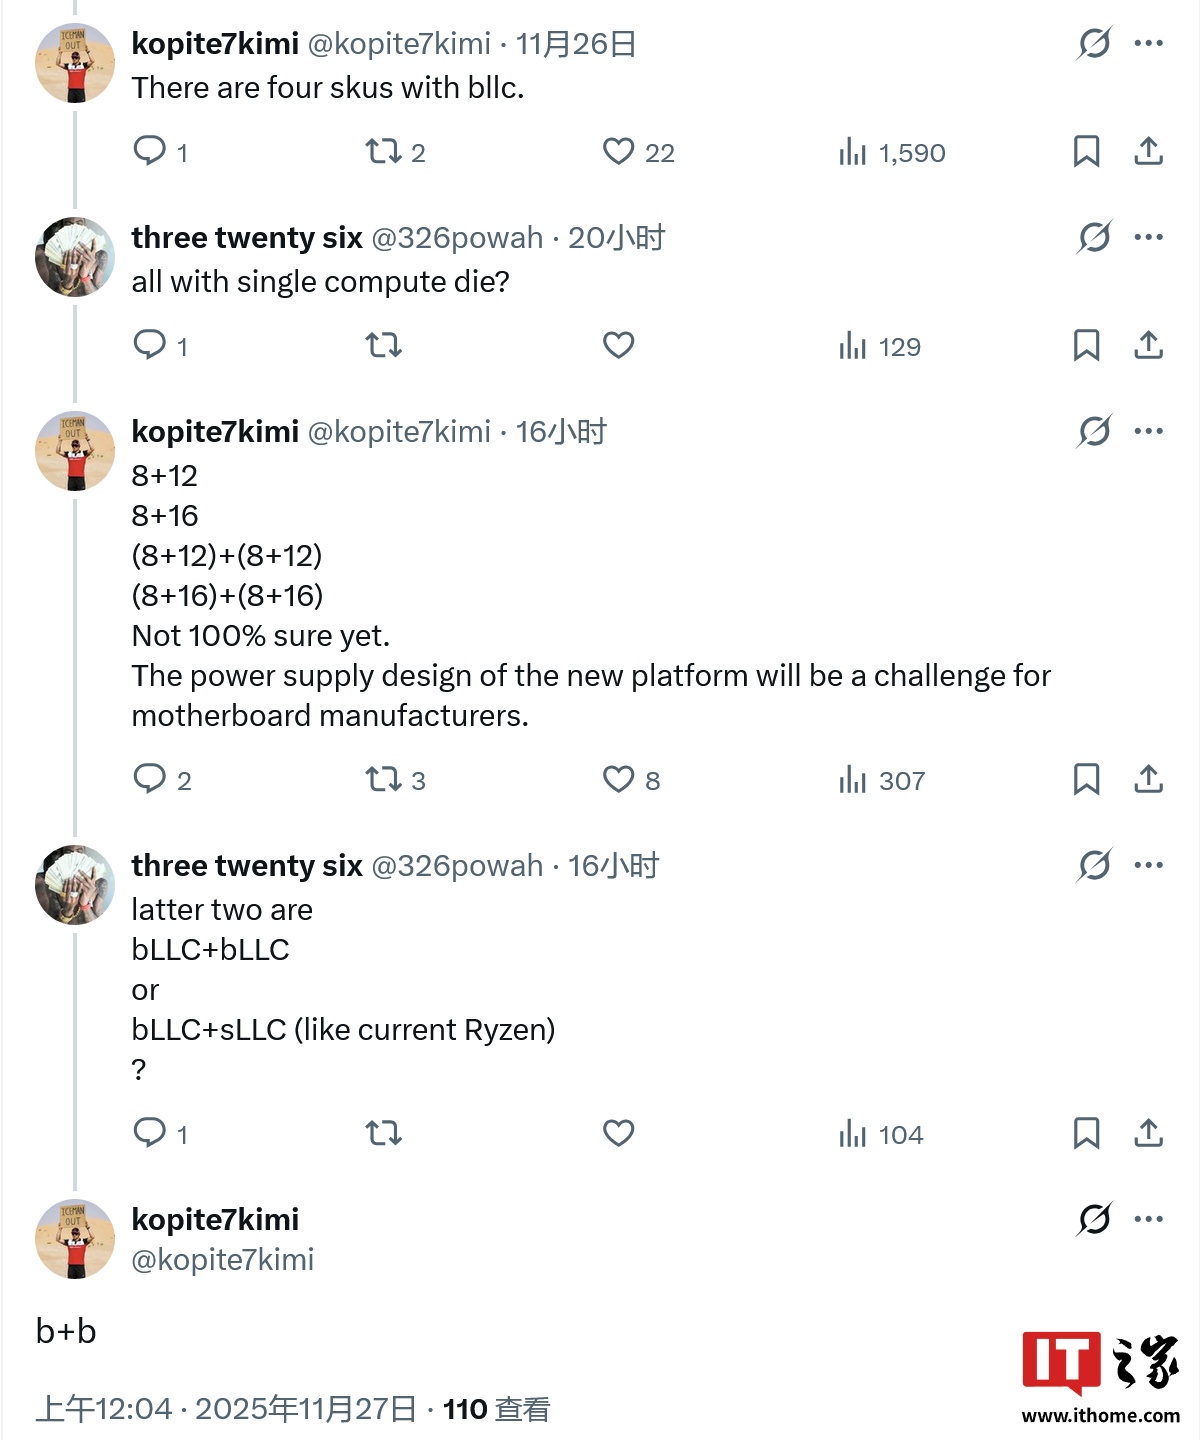
Task: Click Grok icon on 'single compute die' tweet
Action: coord(1094,237)
